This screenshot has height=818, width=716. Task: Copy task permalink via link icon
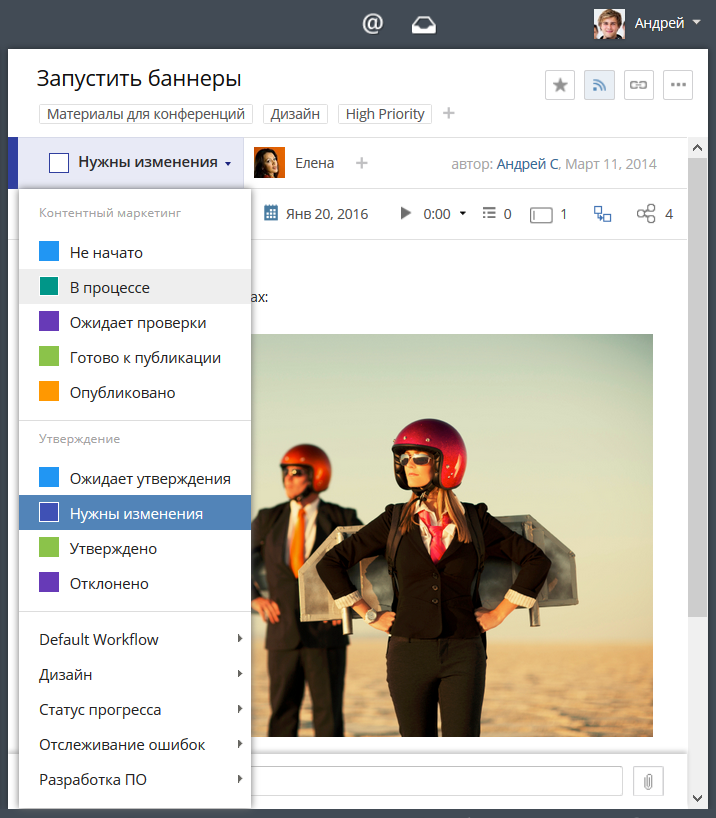638,85
